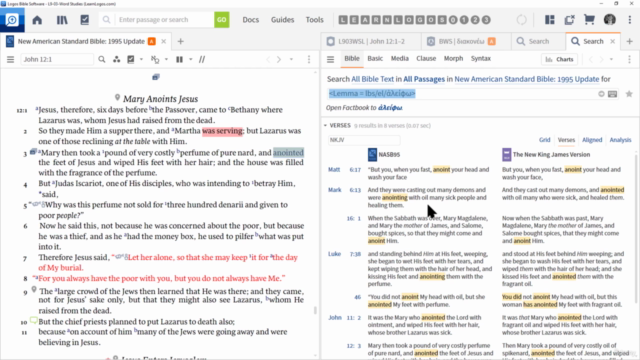This screenshot has height=360, width=640.
Task: Open the NASB panel kebab menu
Action: click(x=309, y=60)
